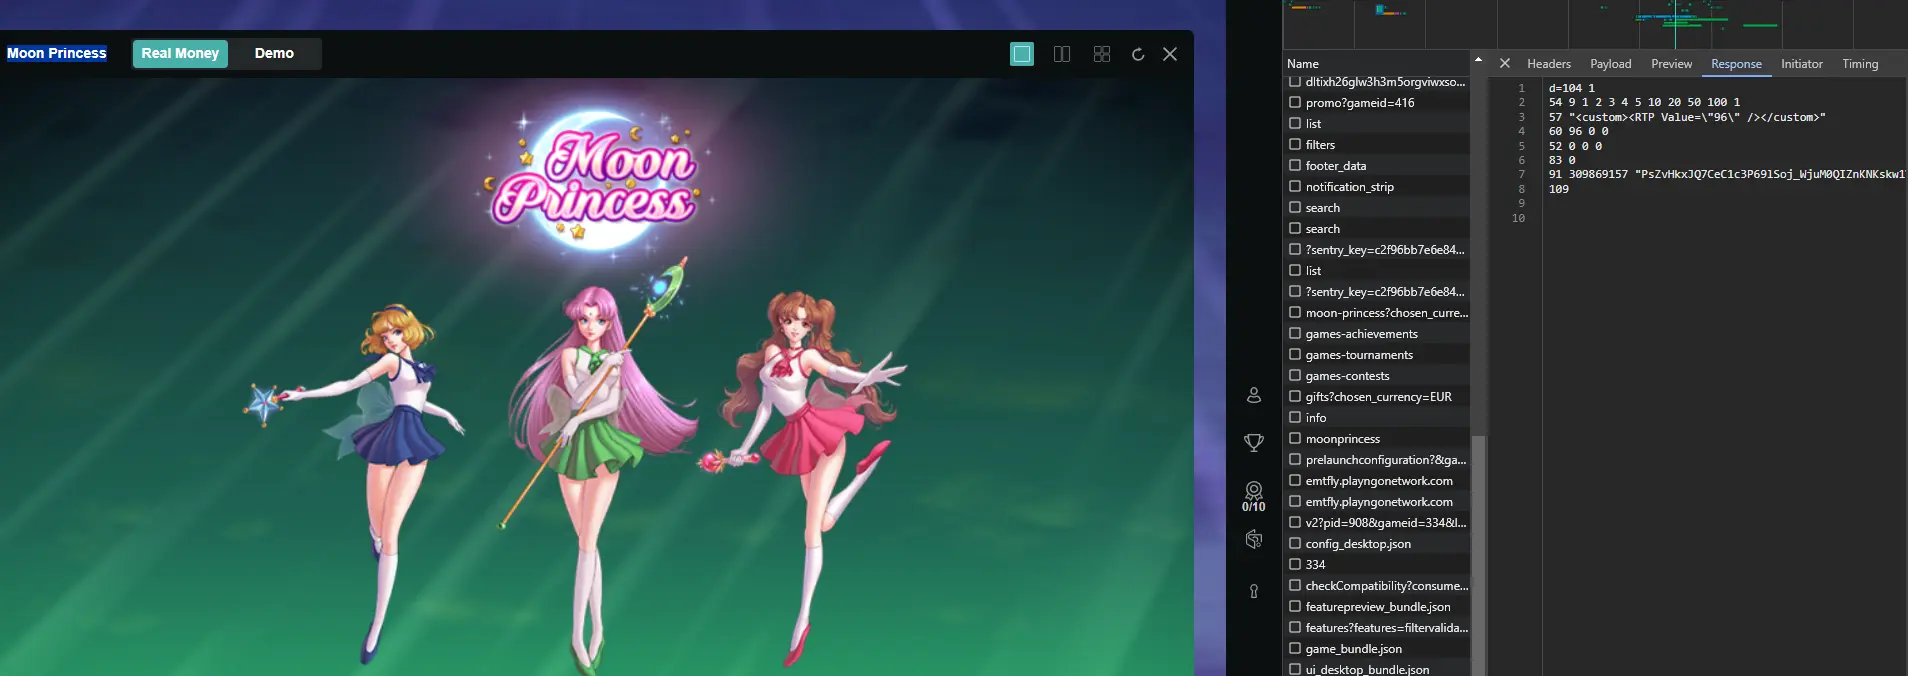Image resolution: width=1908 pixels, height=676 pixels.
Task: Click the response line "83 0"
Action: point(1562,160)
